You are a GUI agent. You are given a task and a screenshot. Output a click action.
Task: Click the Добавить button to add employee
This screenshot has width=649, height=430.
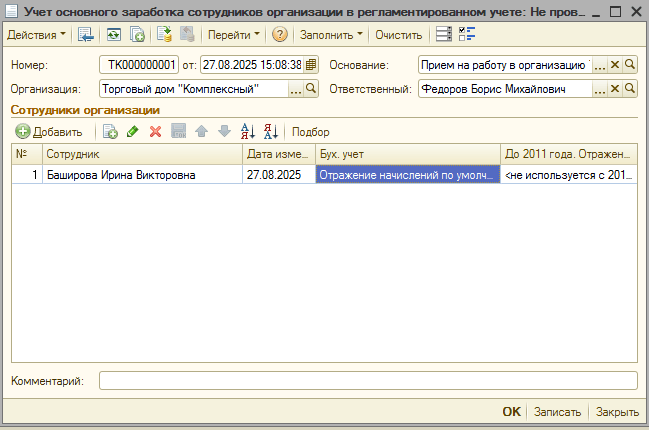[49, 132]
